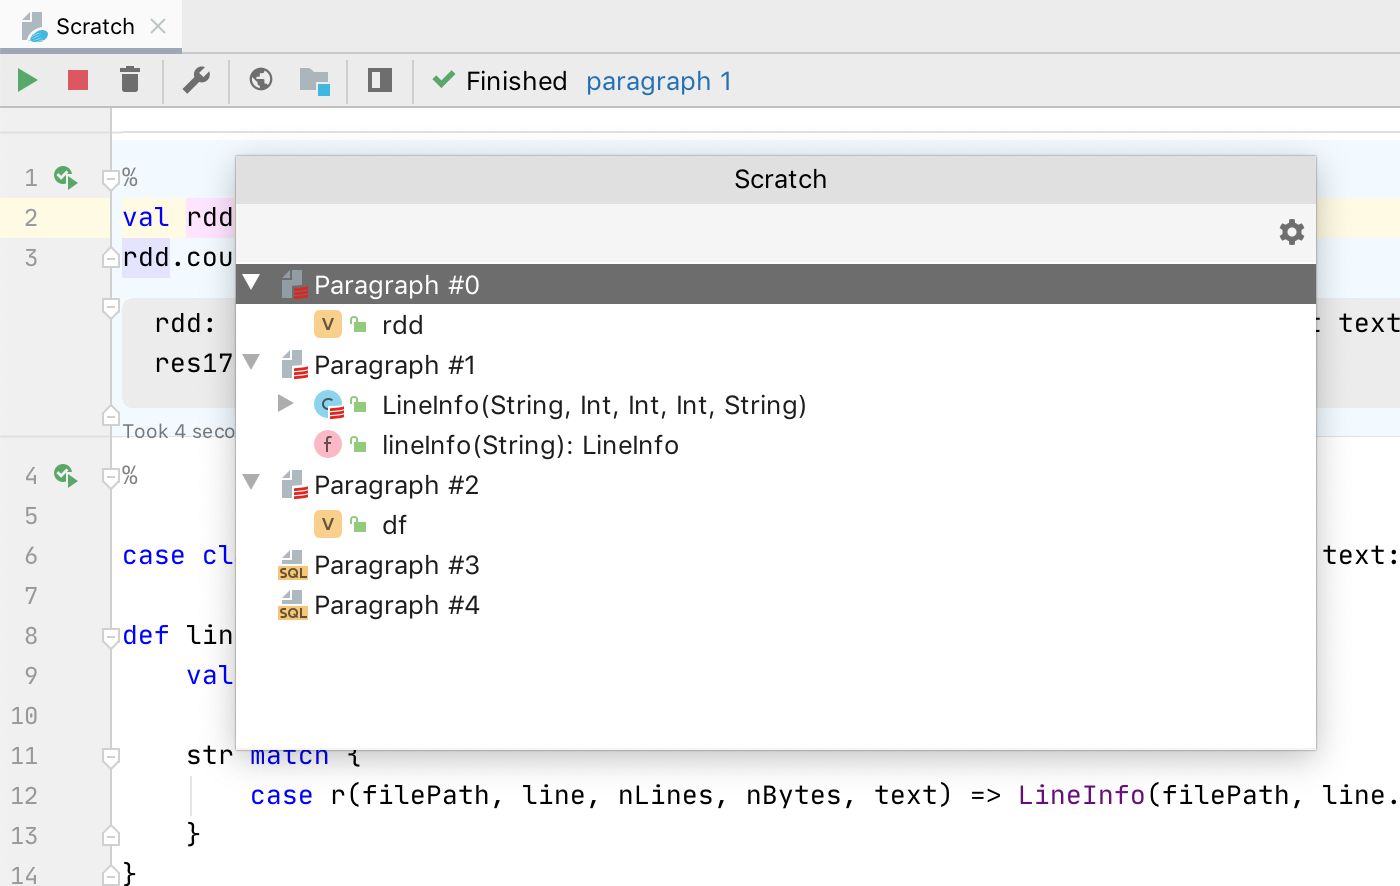
Task: Click the variable V icon next to df
Action: (x=328, y=524)
